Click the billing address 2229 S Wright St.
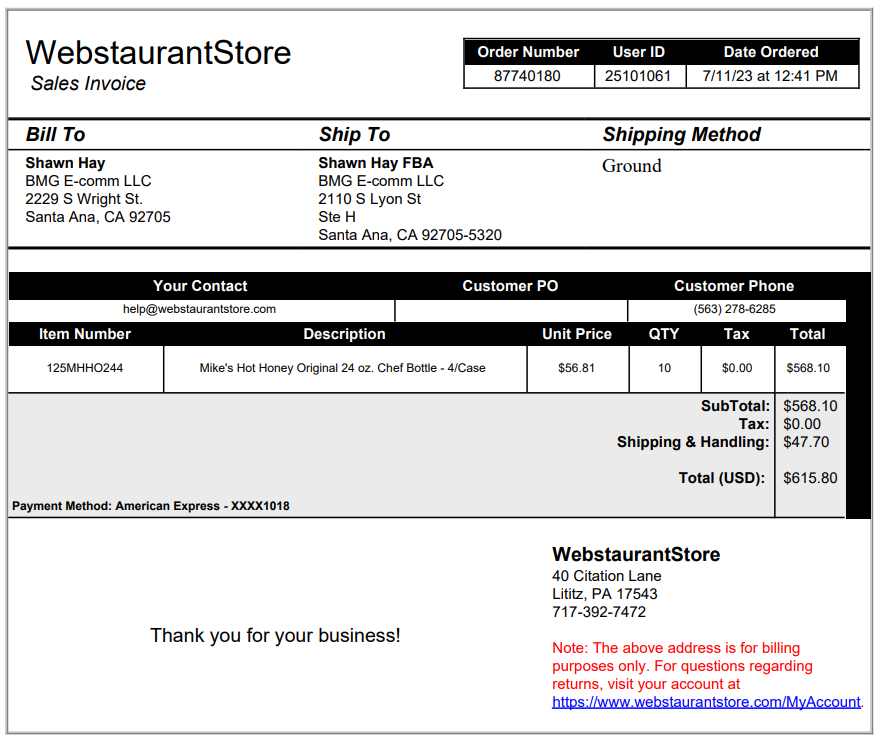878x740 pixels. tap(84, 199)
